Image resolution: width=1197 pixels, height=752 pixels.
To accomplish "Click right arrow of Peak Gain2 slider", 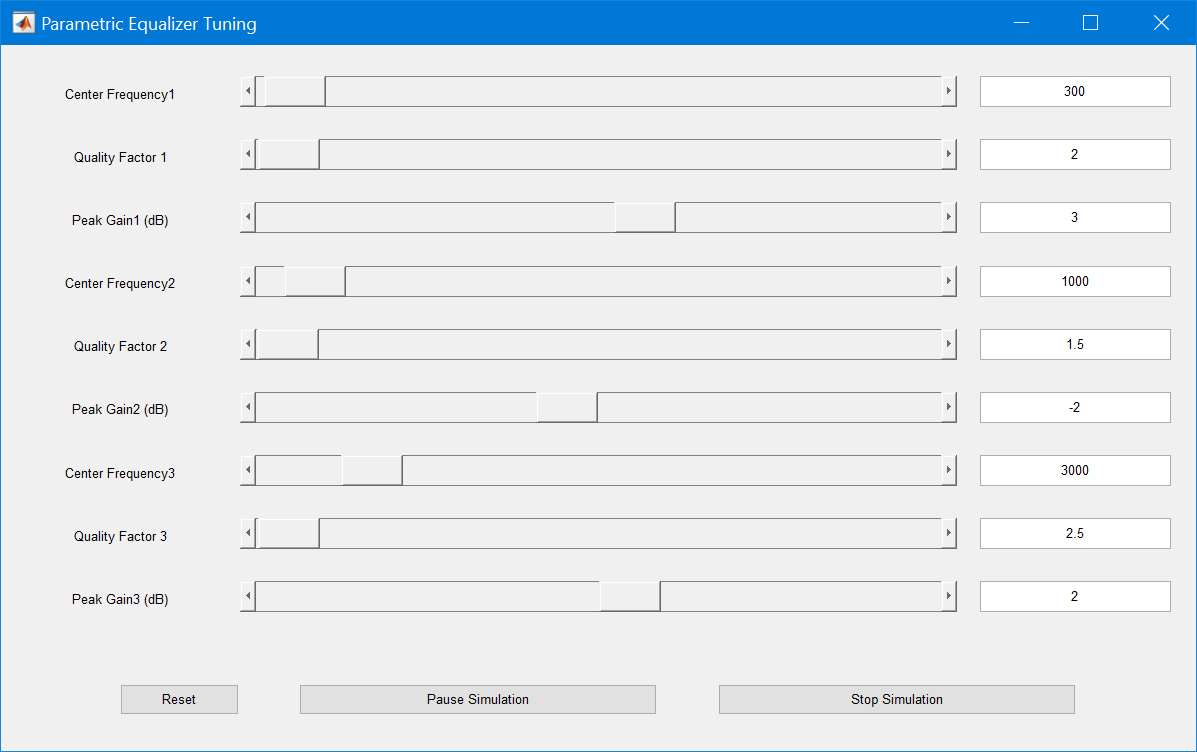I will coord(948,407).
